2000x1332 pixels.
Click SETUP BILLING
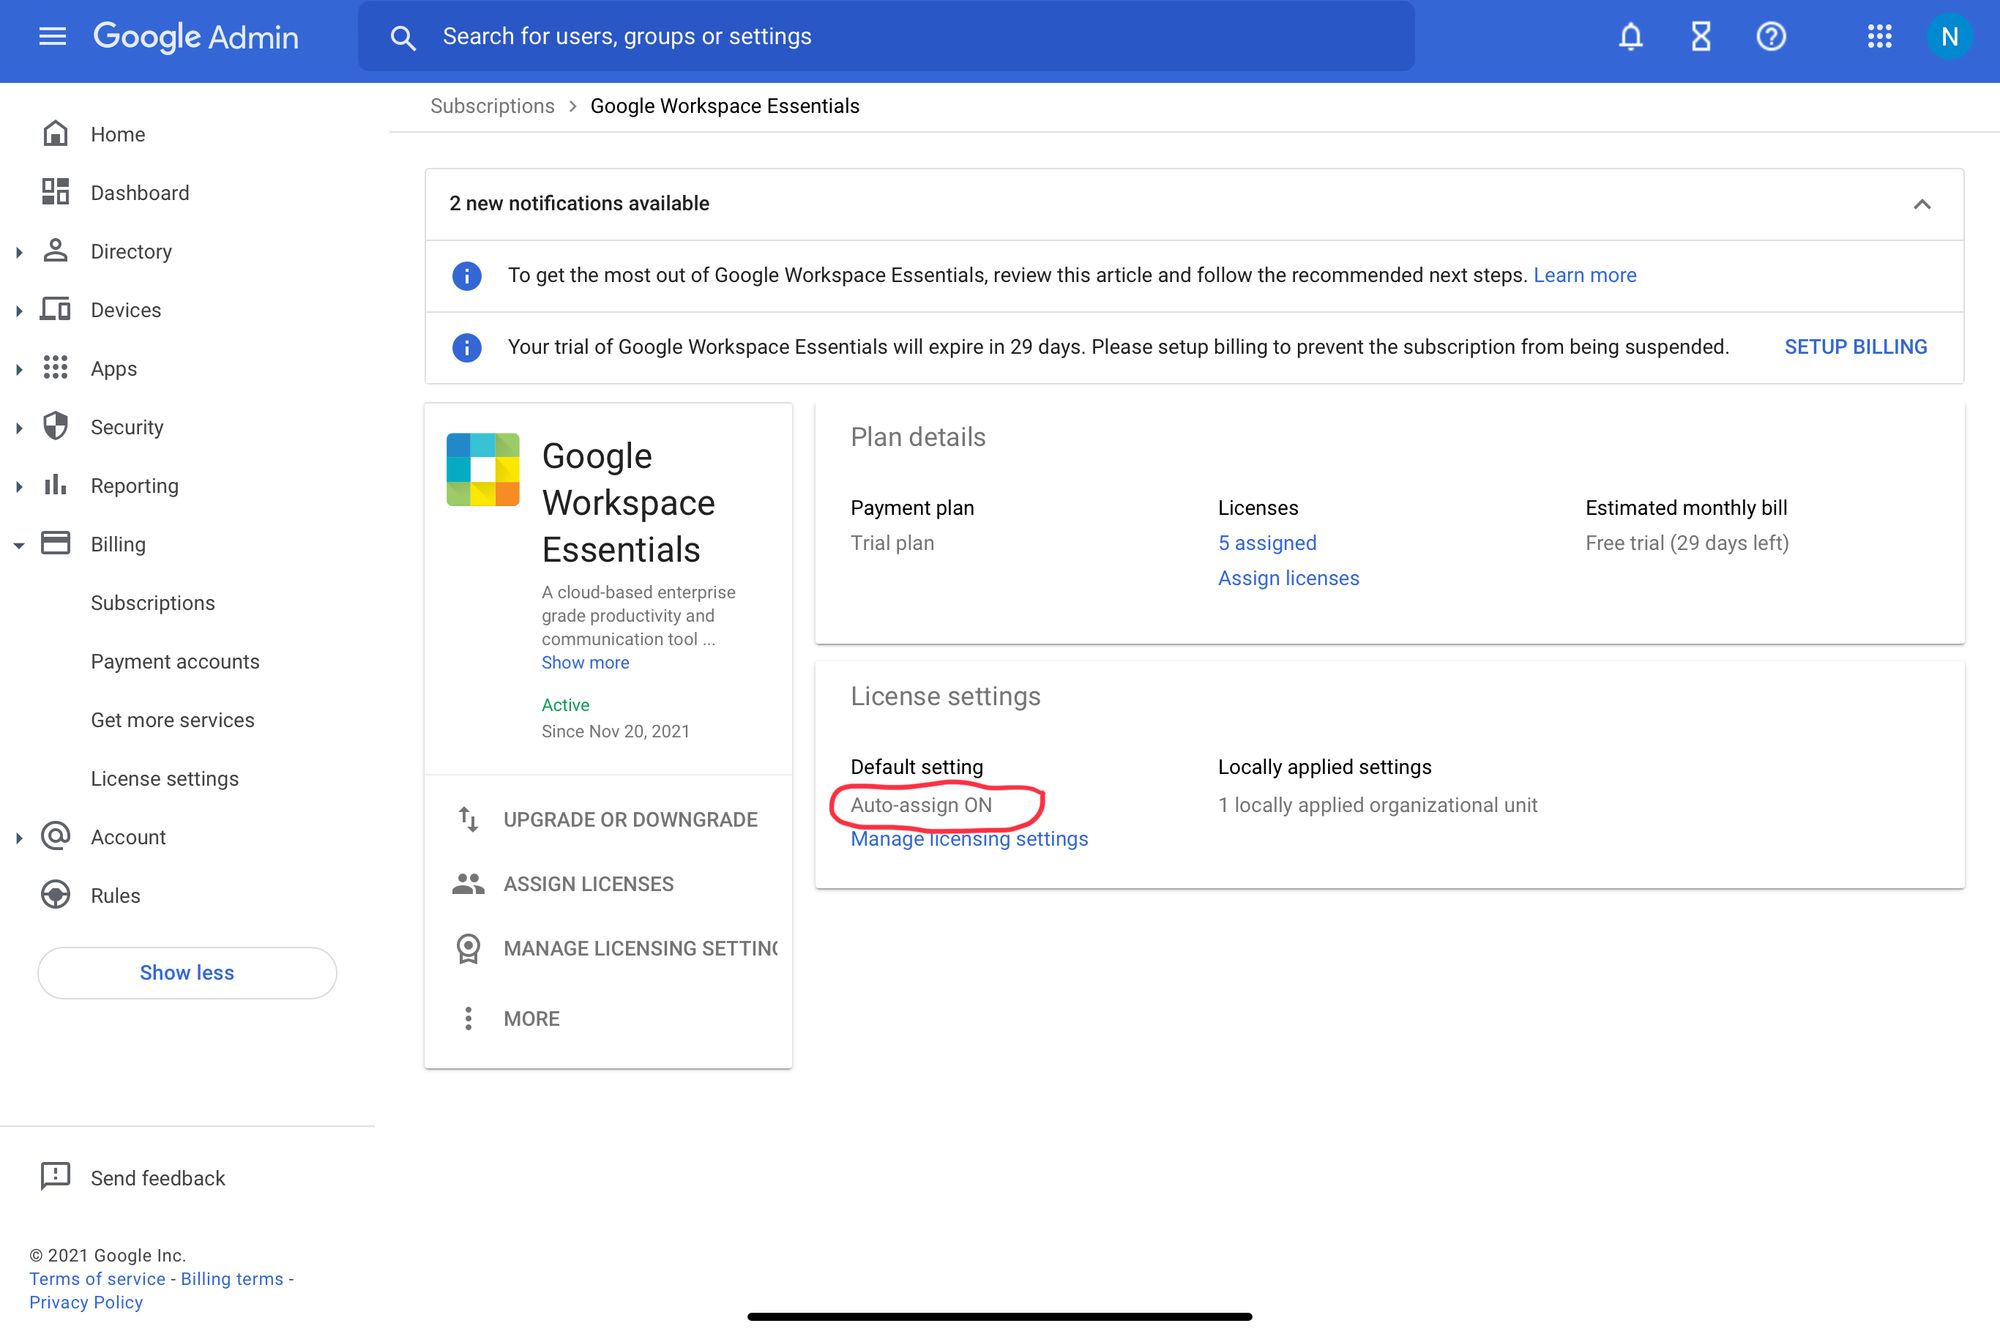click(x=1856, y=347)
